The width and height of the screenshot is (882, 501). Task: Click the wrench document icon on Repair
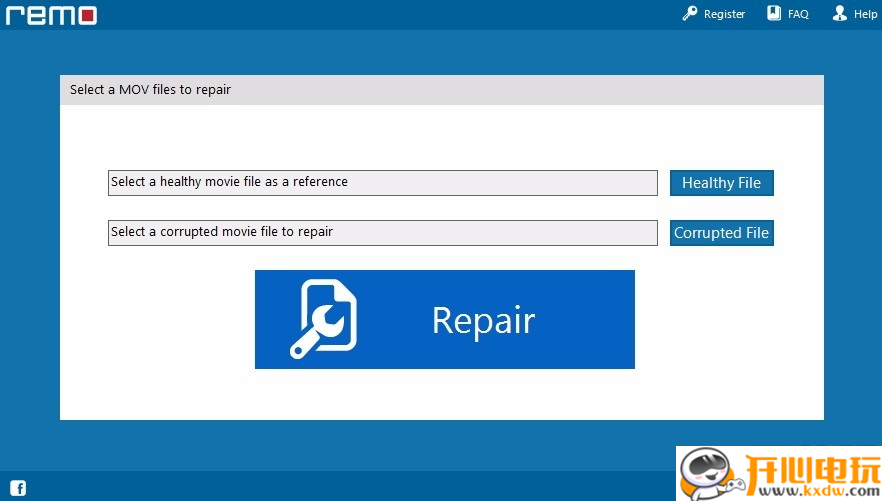tap(324, 320)
